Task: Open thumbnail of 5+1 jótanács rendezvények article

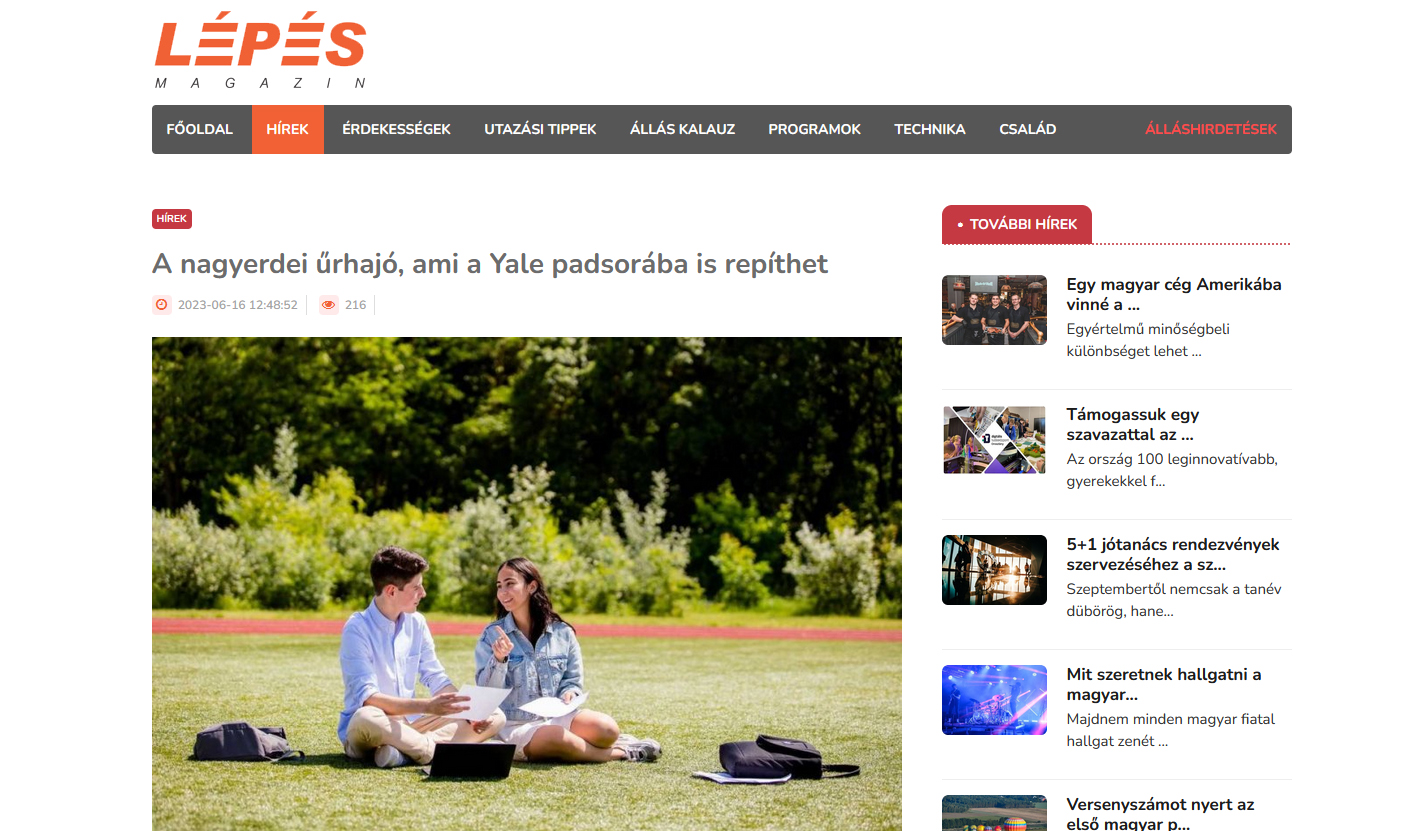Action: 994,570
